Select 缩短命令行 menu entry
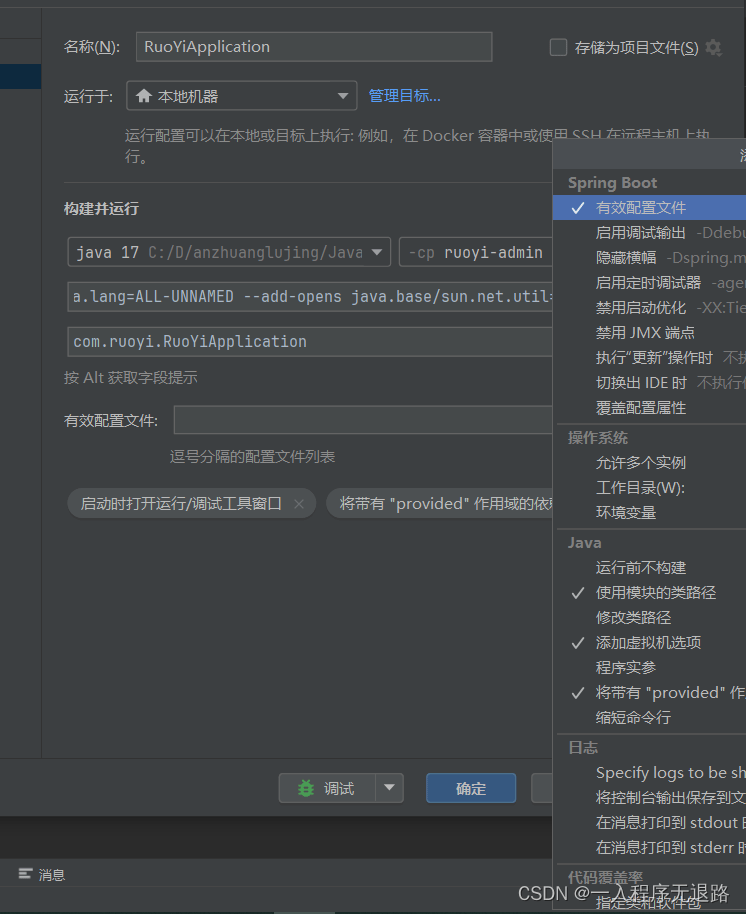Screen dimensions: 746x914 (x=649, y=718)
